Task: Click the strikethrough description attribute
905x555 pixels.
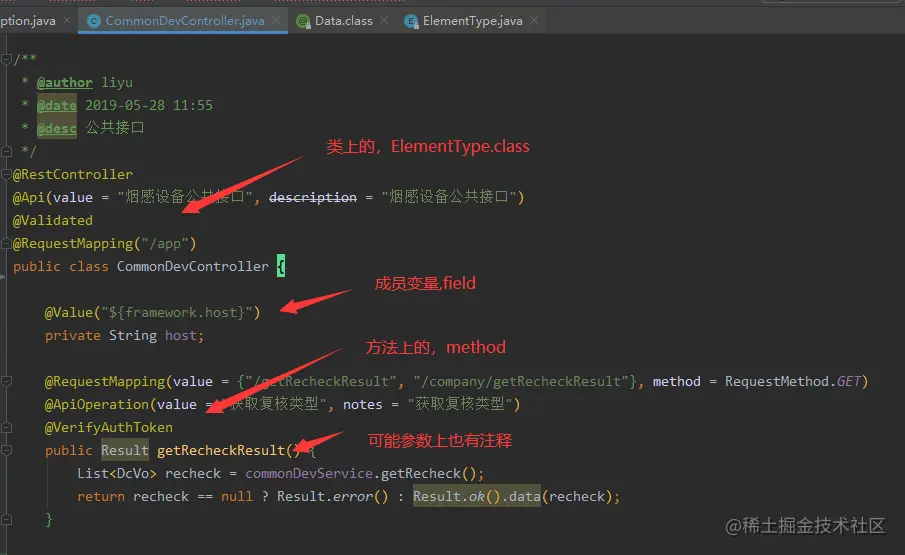Action: (313, 197)
